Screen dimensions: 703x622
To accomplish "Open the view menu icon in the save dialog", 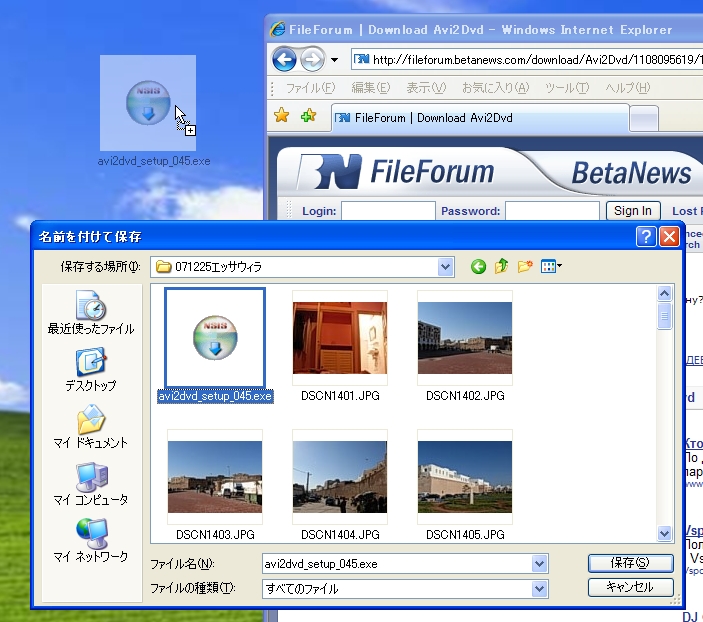I will [x=551, y=266].
